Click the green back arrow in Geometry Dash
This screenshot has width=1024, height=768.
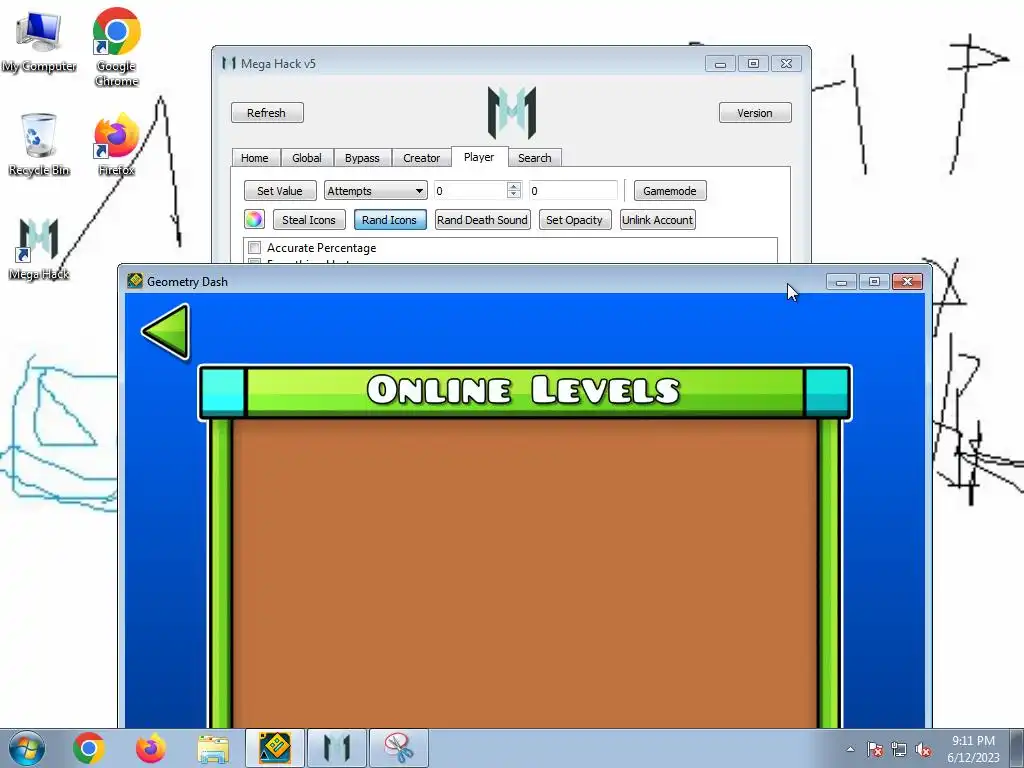tap(166, 332)
